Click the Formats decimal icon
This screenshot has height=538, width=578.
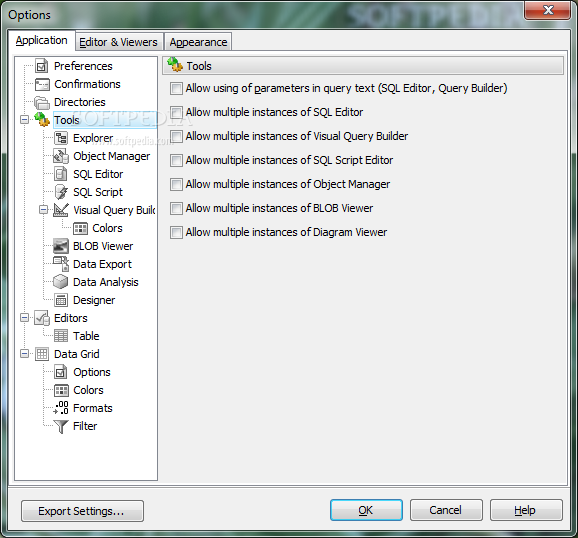61,408
